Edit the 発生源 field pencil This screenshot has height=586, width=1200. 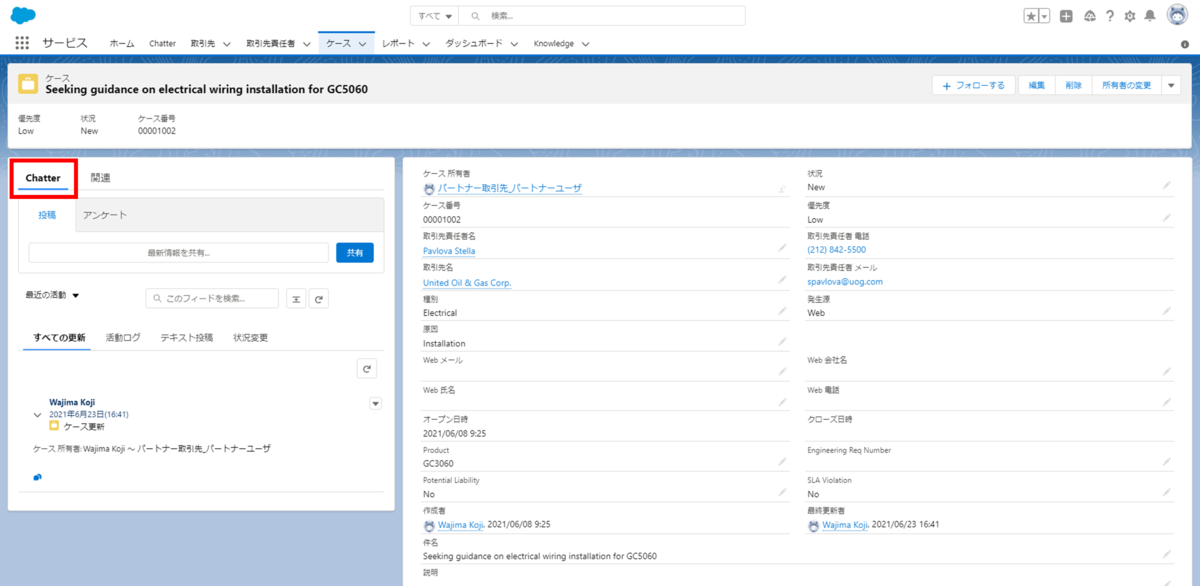click(x=1166, y=311)
